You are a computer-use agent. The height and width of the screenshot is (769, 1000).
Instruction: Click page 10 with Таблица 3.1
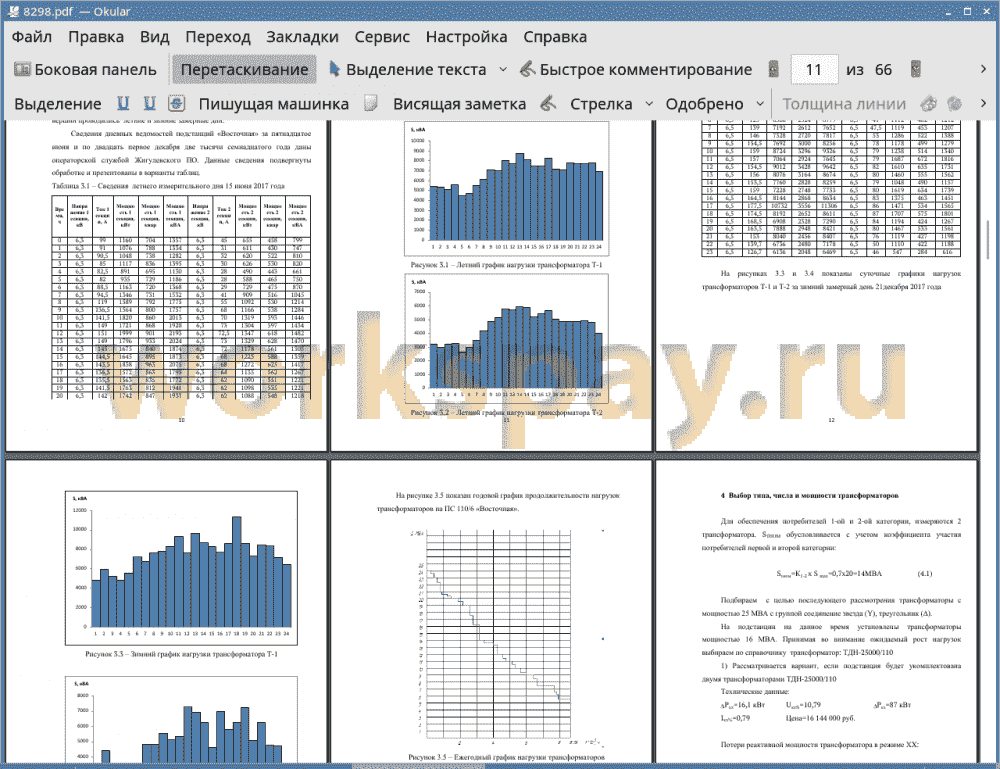coord(166,285)
